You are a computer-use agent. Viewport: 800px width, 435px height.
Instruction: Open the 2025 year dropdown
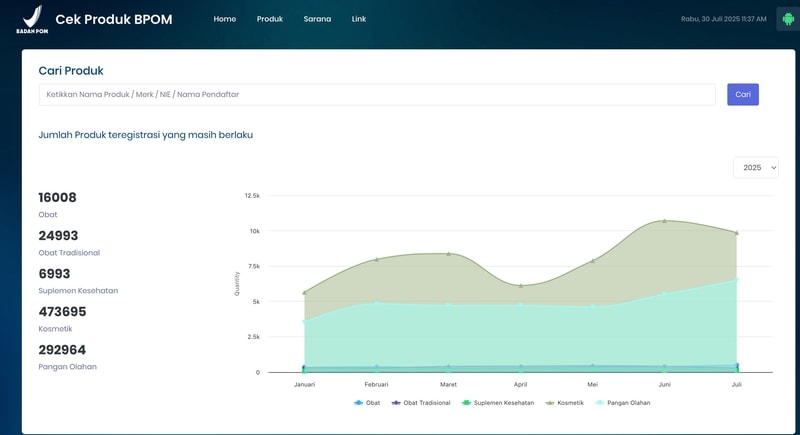pos(756,168)
